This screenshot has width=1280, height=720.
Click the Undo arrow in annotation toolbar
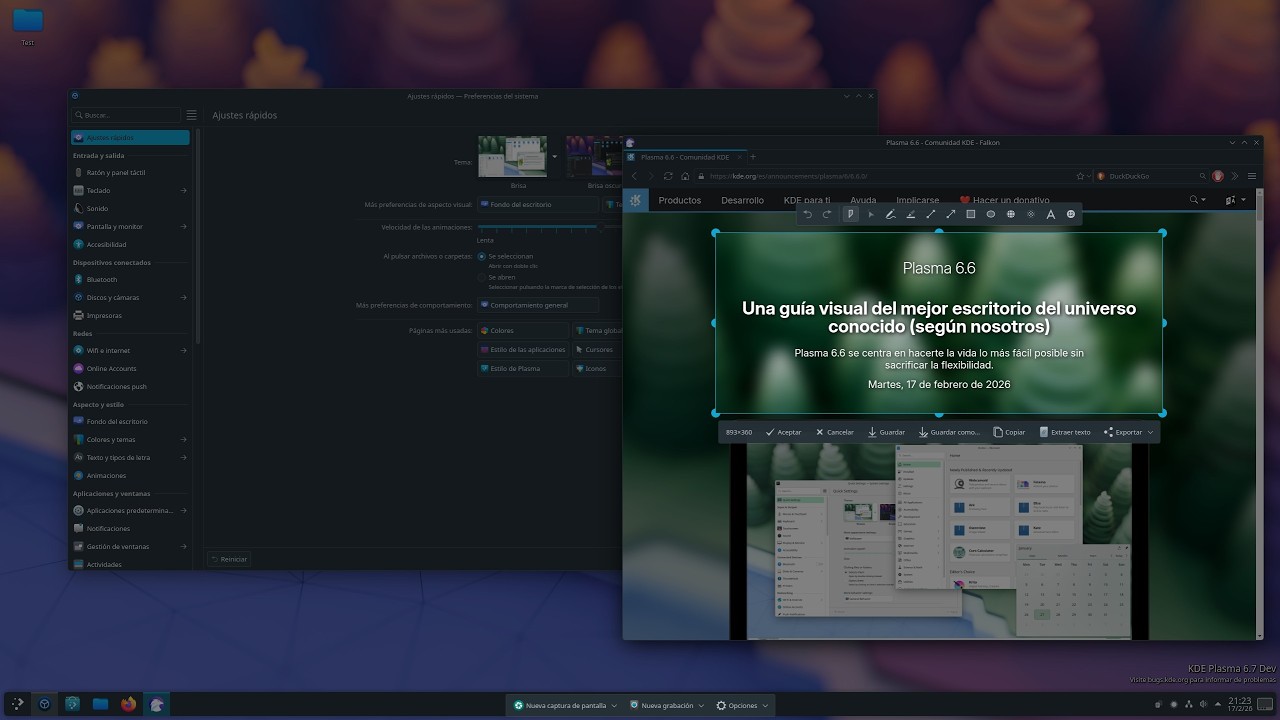pyautogui.click(x=808, y=214)
